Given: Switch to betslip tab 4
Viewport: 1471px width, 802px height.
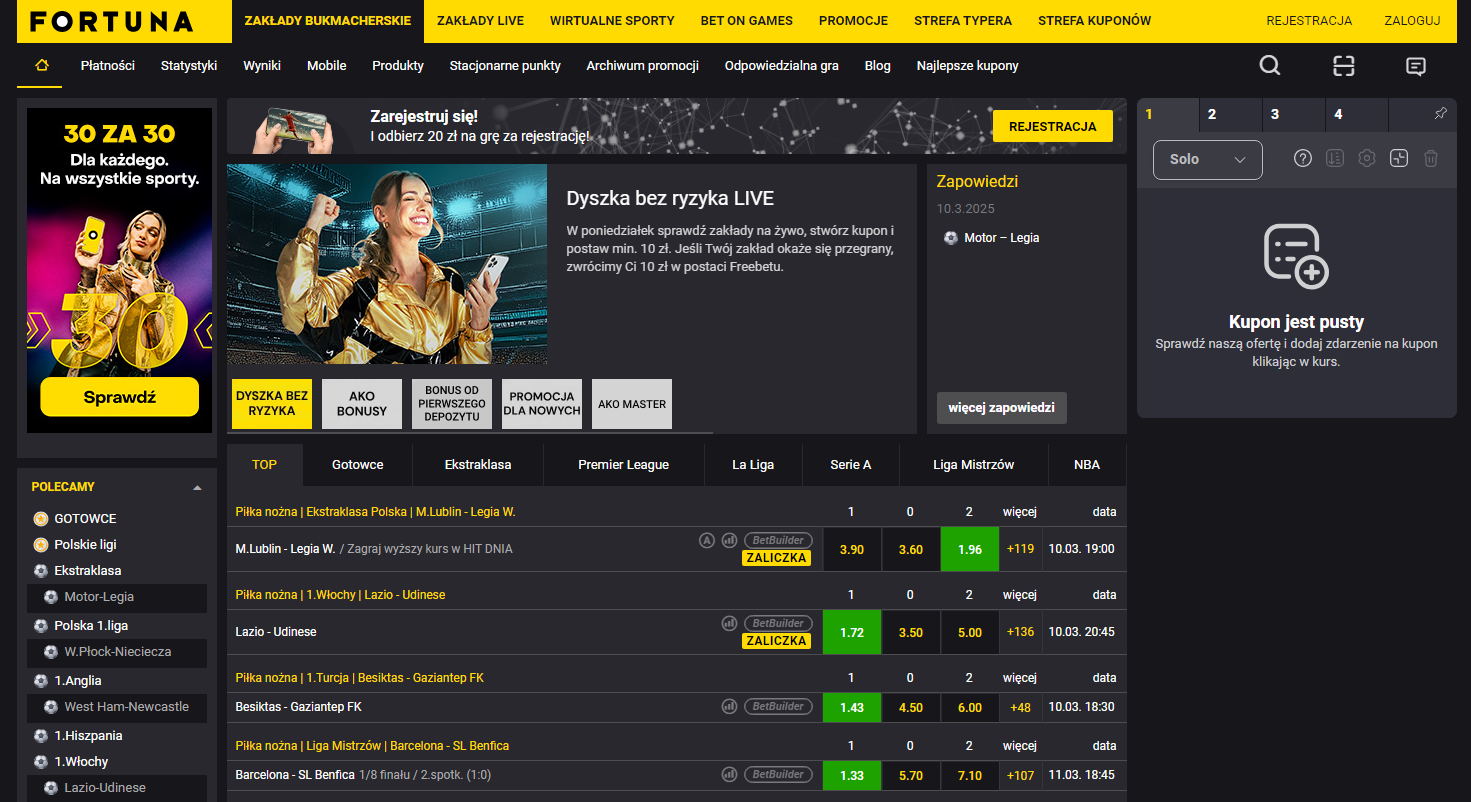Looking at the screenshot, I should pos(1358,114).
